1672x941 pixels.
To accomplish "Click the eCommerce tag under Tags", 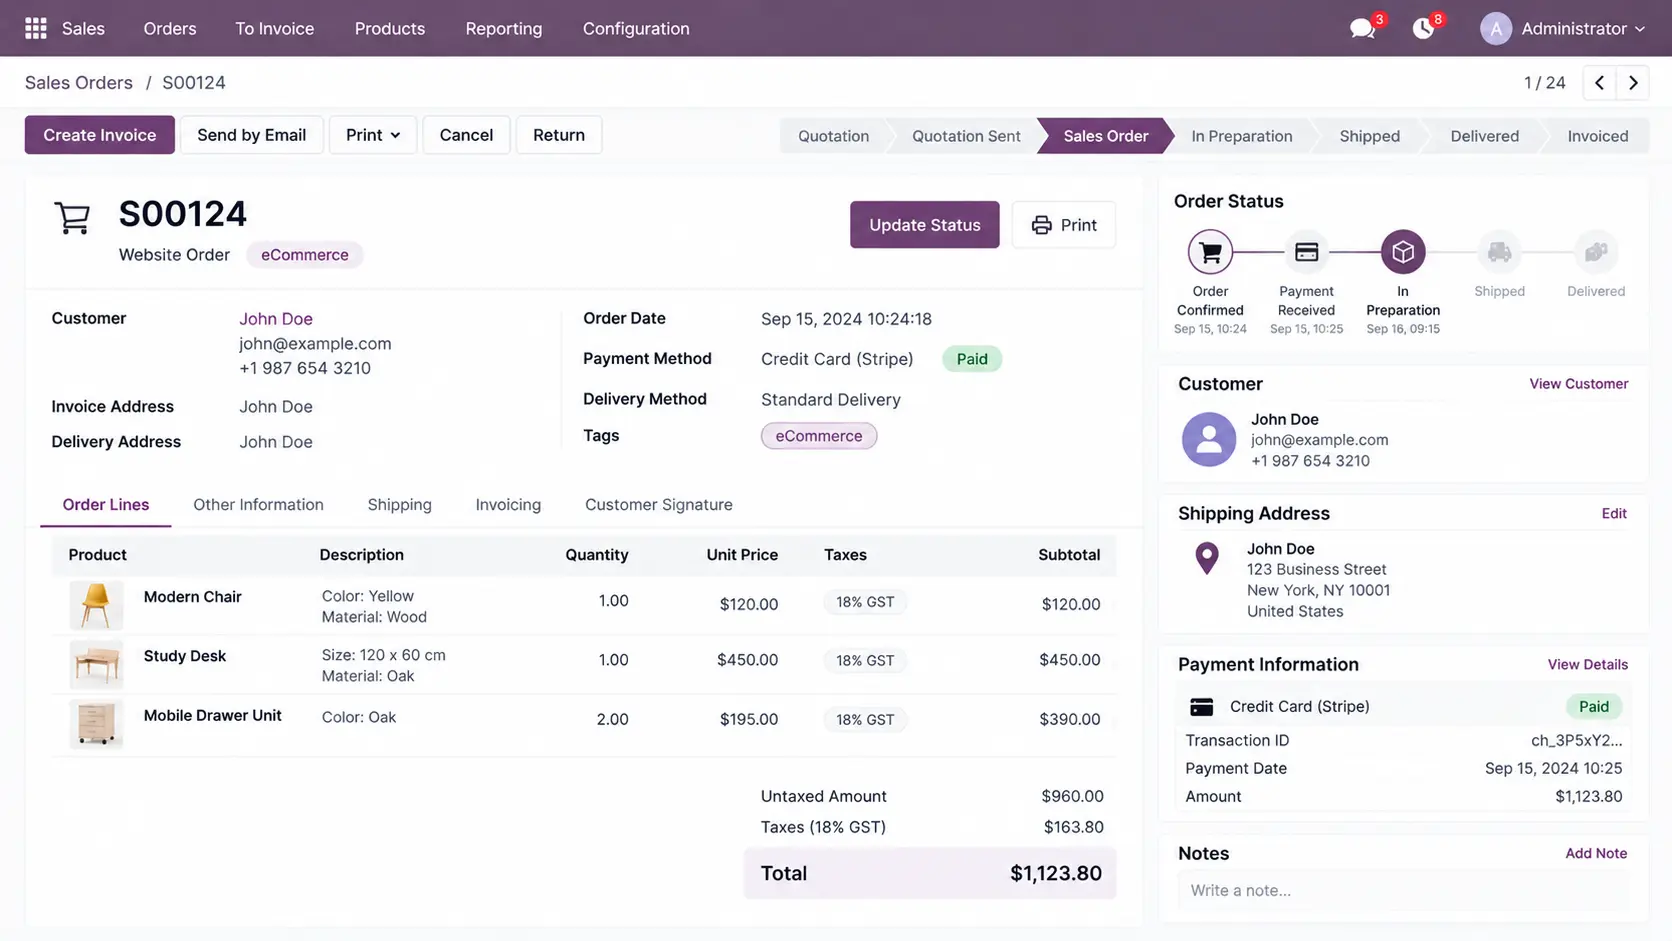I will click(819, 436).
